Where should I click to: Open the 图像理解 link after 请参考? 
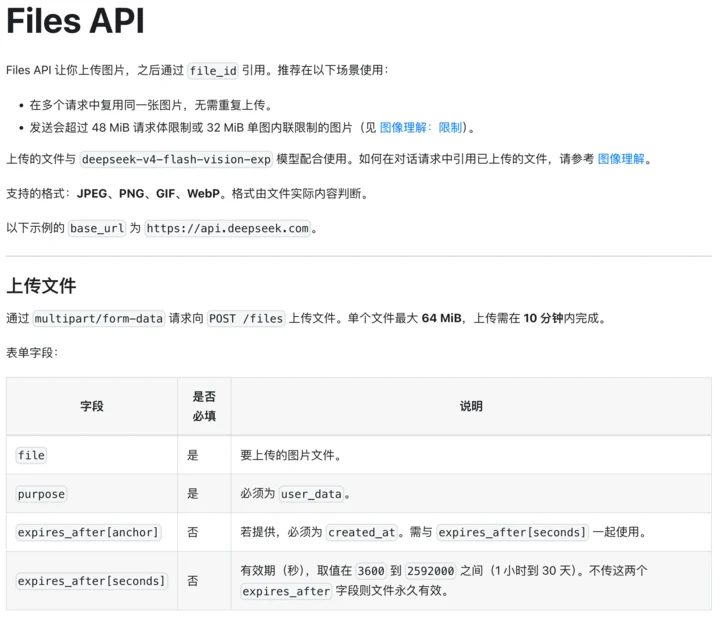point(621,159)
